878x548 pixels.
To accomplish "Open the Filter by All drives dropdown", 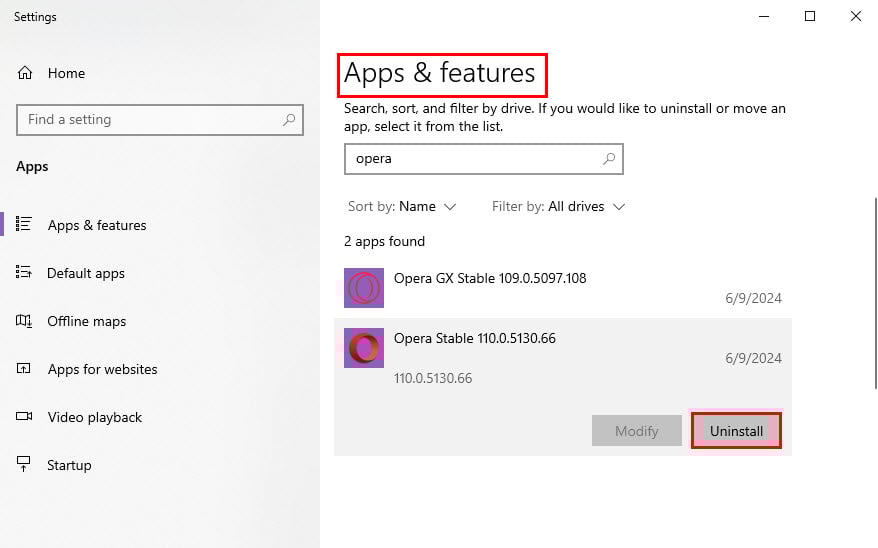I will point(558,207).
